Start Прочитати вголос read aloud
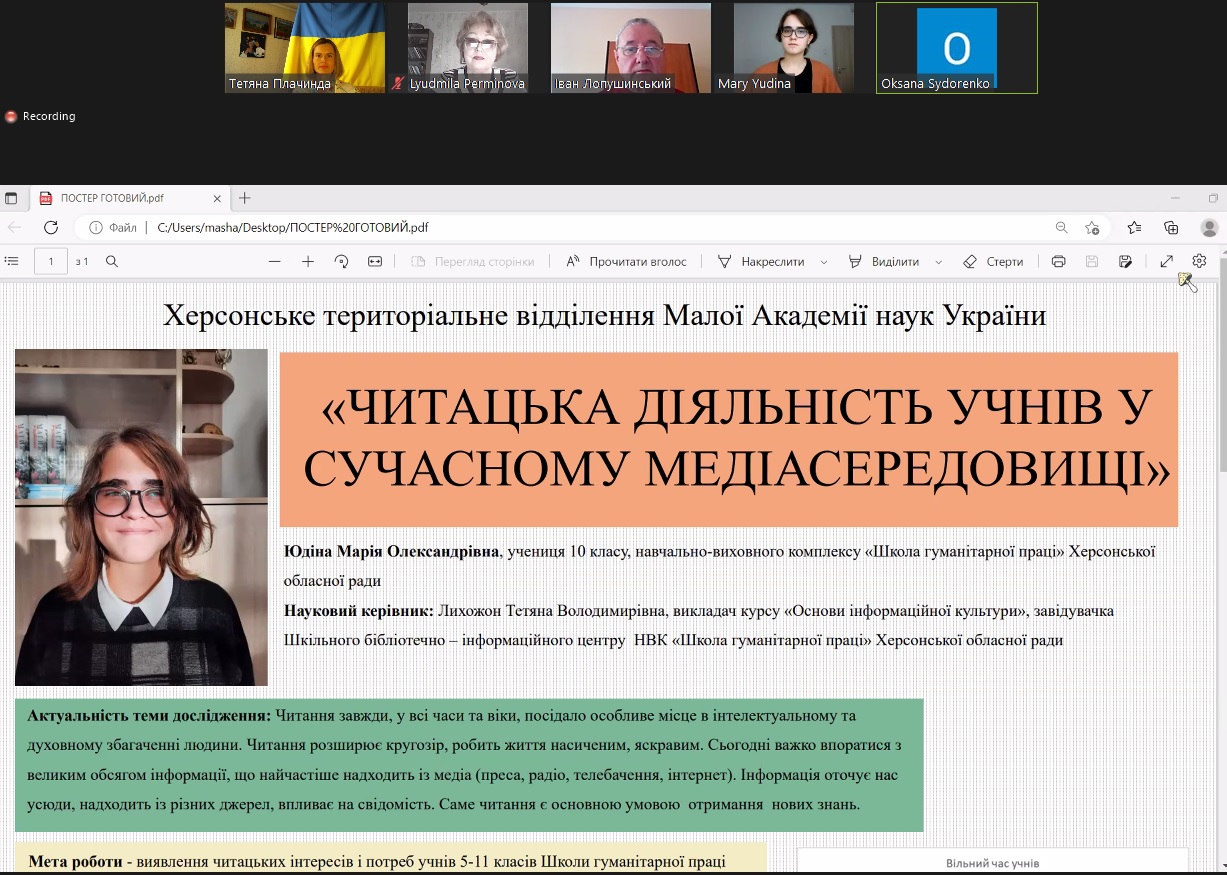This screenshot has width=1227, height=875. click(x=626, y=261)
